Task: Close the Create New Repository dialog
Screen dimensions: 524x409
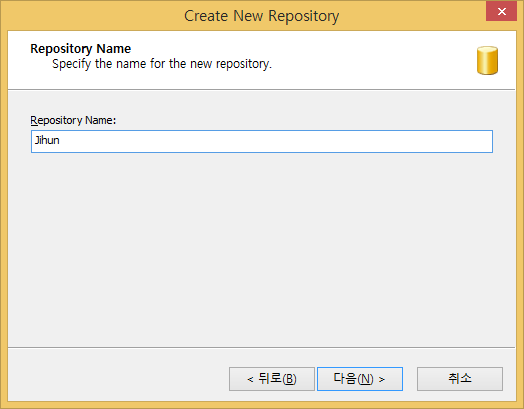Action: (501, 12)
